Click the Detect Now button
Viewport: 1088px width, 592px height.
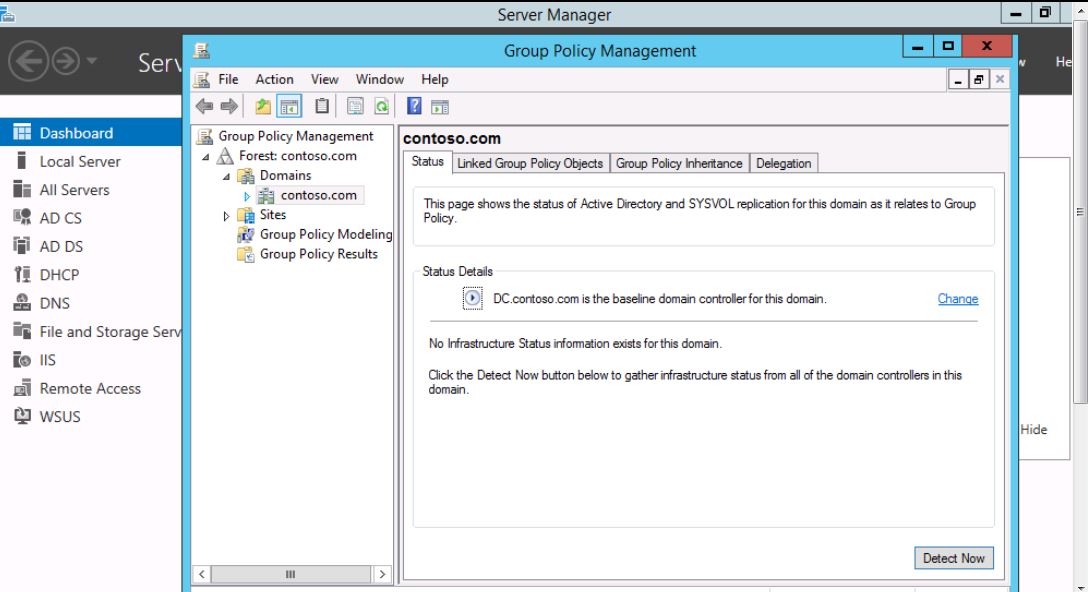coord(953,558)
